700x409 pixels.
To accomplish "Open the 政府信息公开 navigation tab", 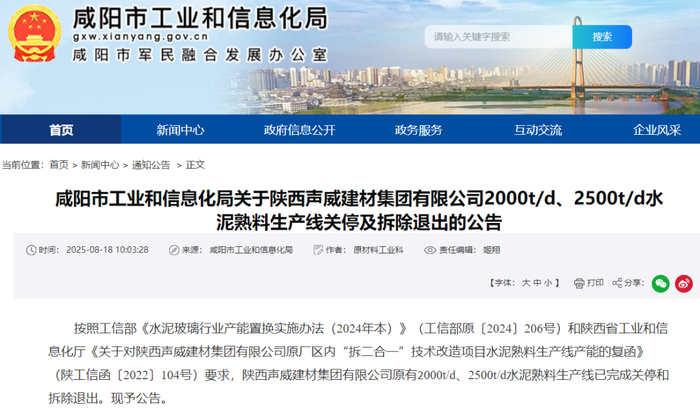I will coord(300,130).
